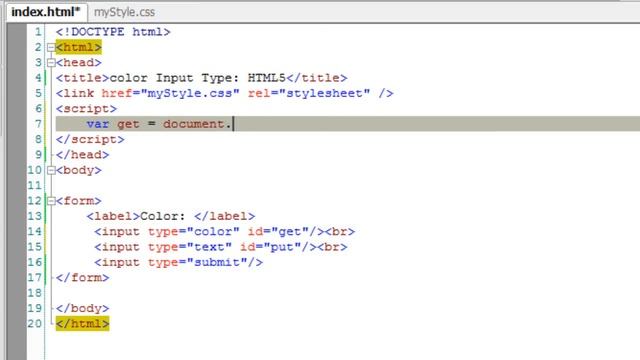
Task: Click the rel="stylesheet" attribute
Action: coord(309,93)
